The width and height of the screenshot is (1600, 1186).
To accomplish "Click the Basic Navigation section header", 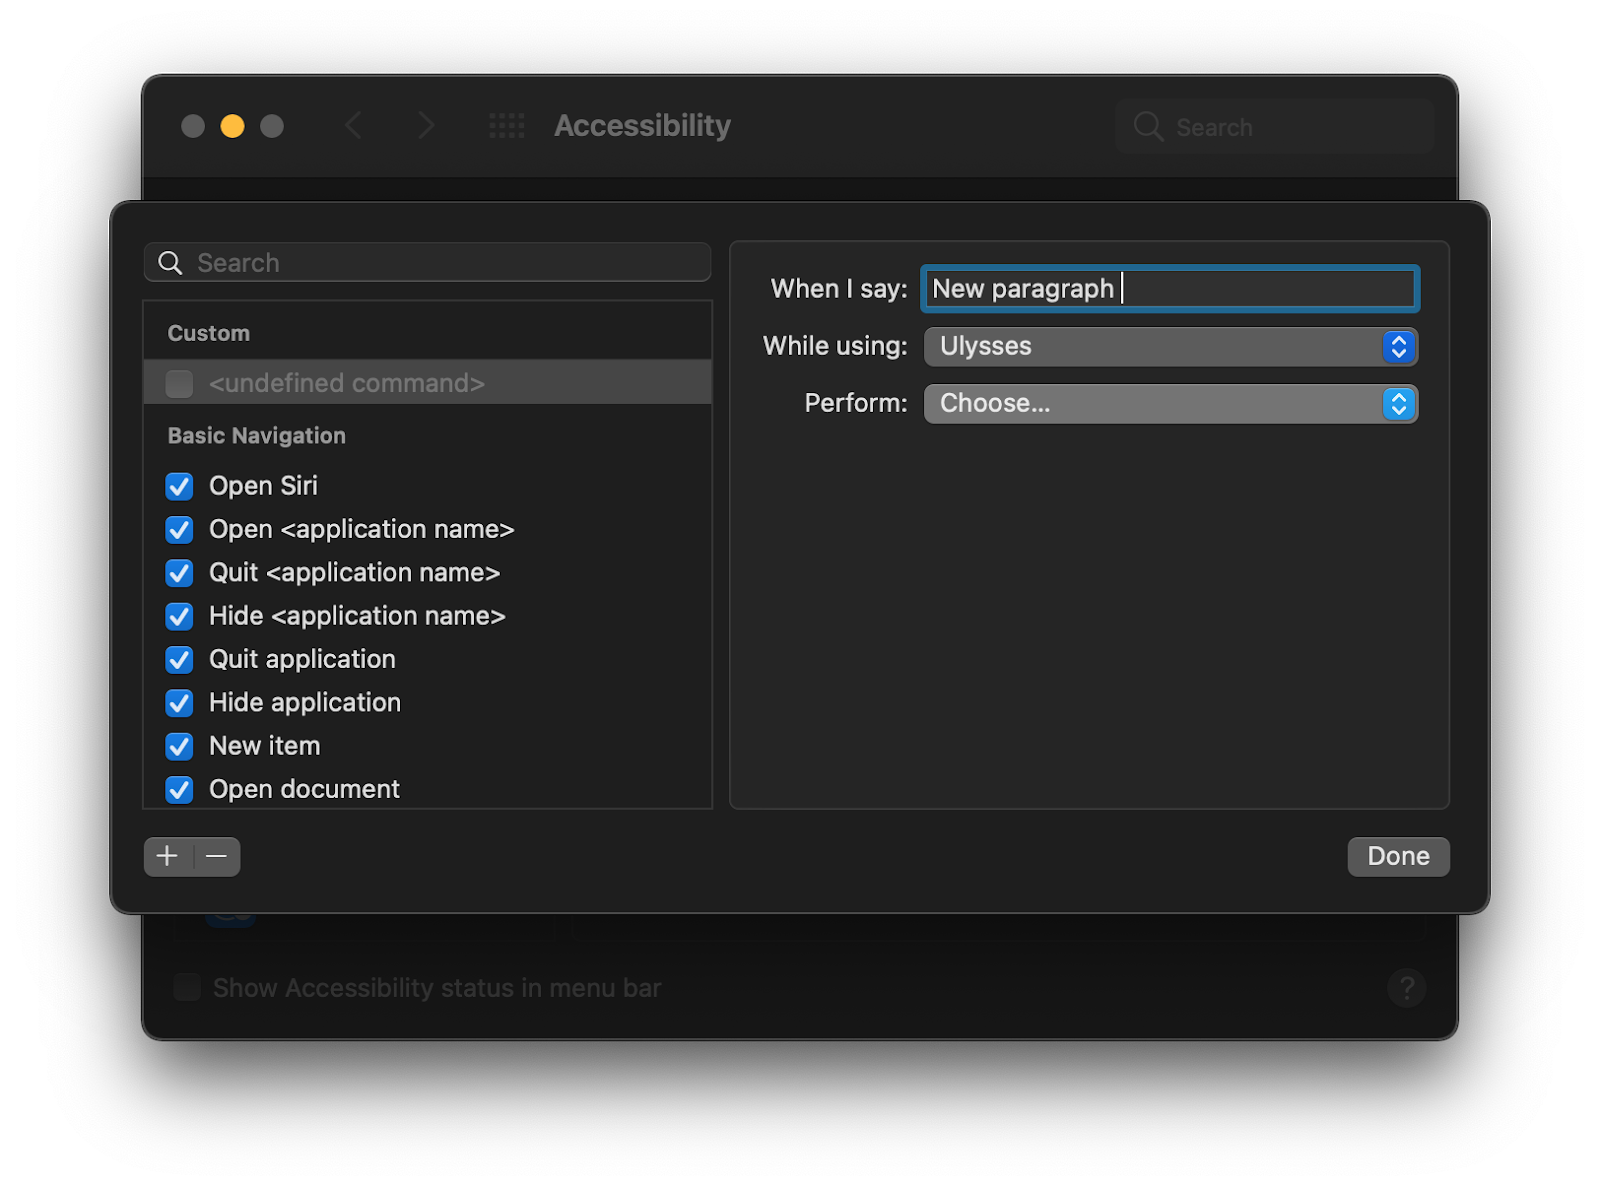I will click(257, 436).
